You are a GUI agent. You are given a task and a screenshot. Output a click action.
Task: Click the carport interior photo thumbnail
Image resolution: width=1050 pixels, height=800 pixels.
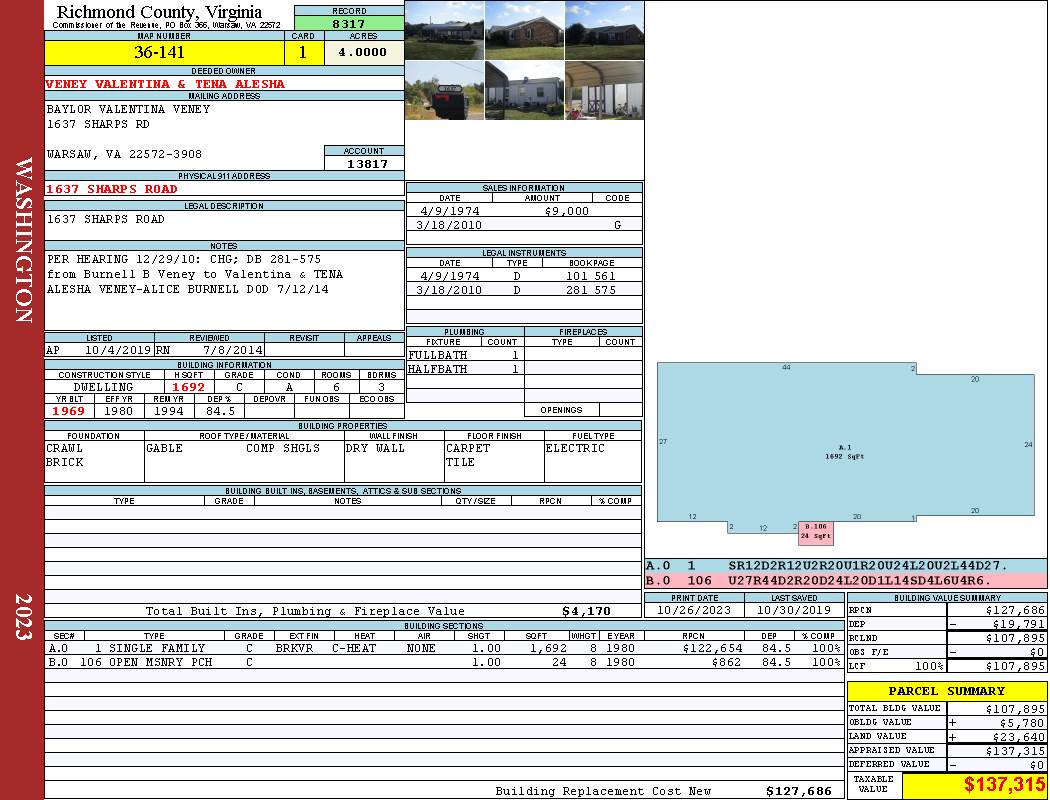[x=604, y=90]
